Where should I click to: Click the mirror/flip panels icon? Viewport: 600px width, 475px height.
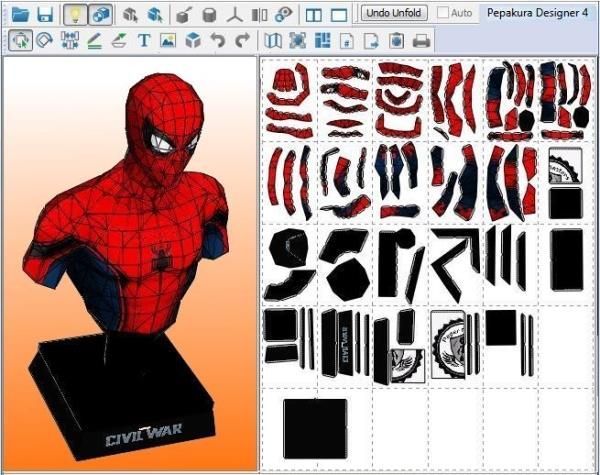259,15
